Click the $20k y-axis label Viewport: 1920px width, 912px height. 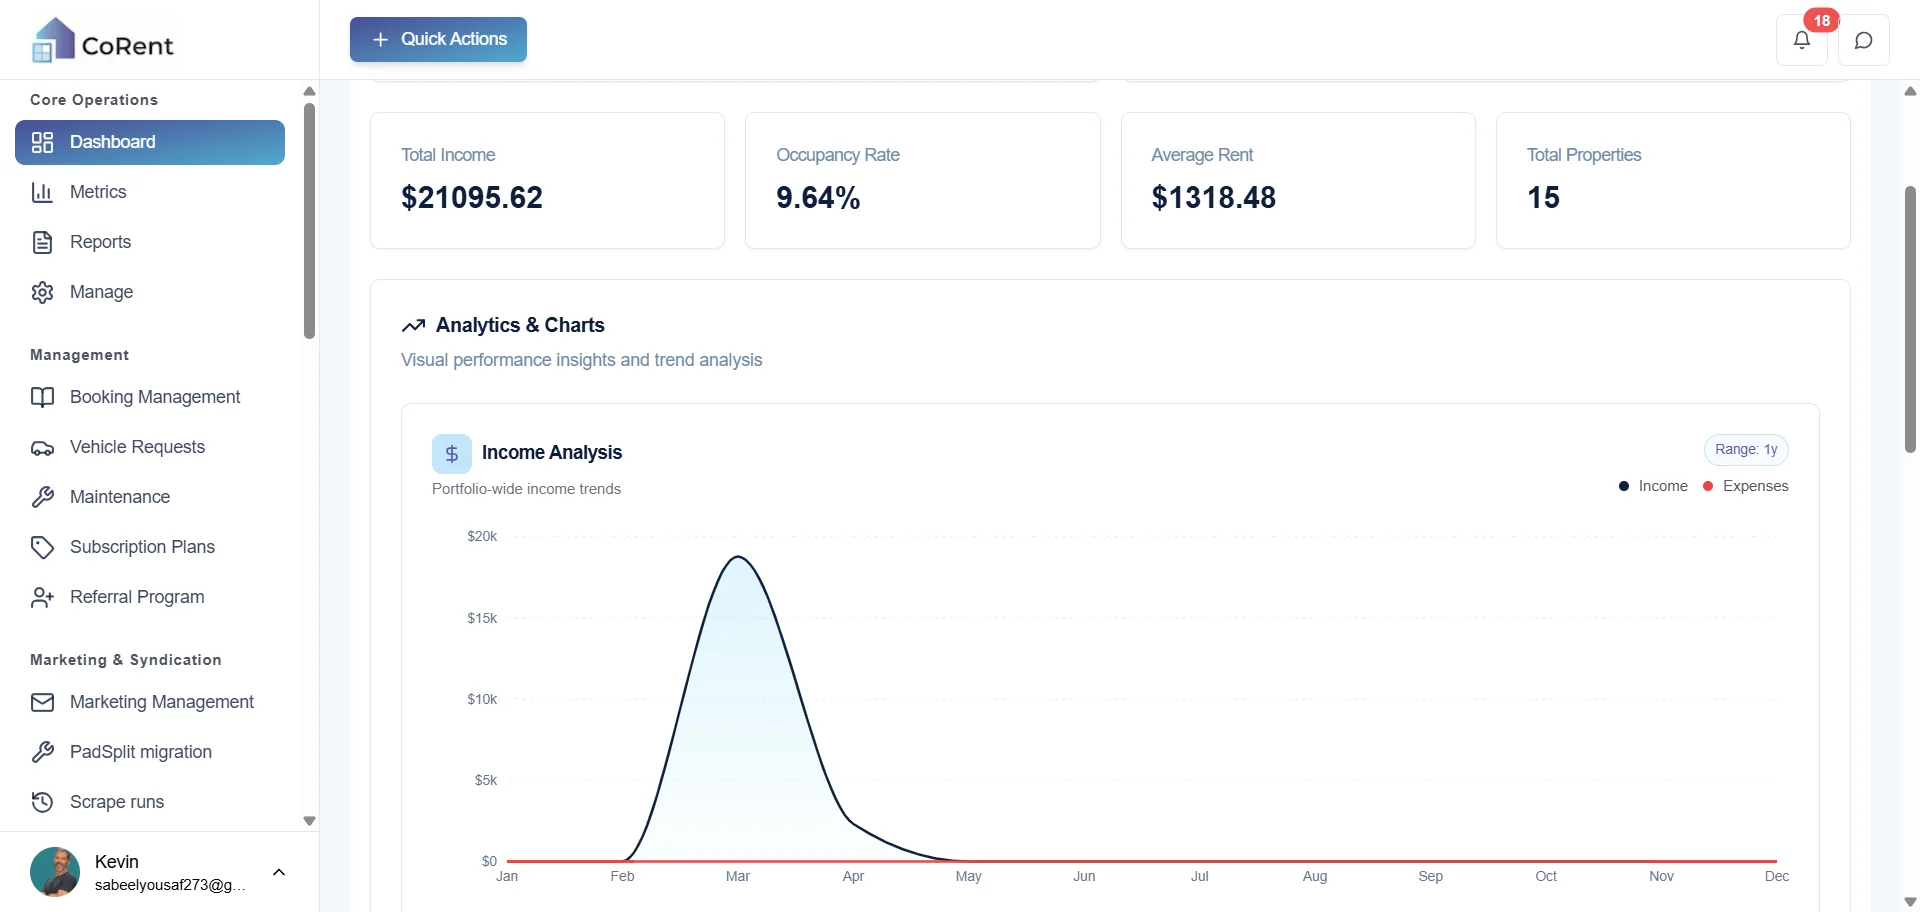482,536
